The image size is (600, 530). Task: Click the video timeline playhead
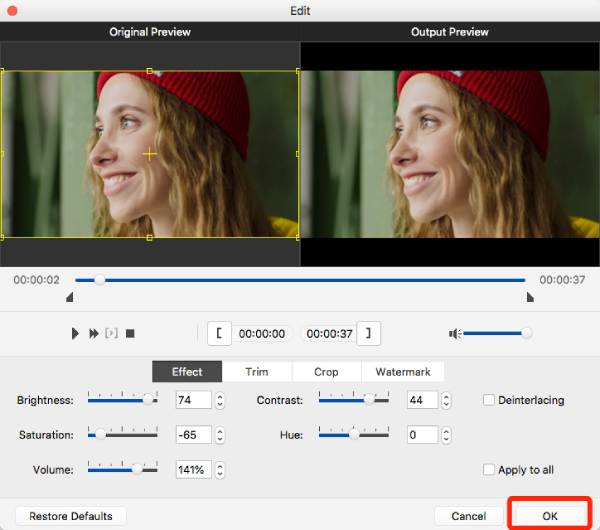100,280
